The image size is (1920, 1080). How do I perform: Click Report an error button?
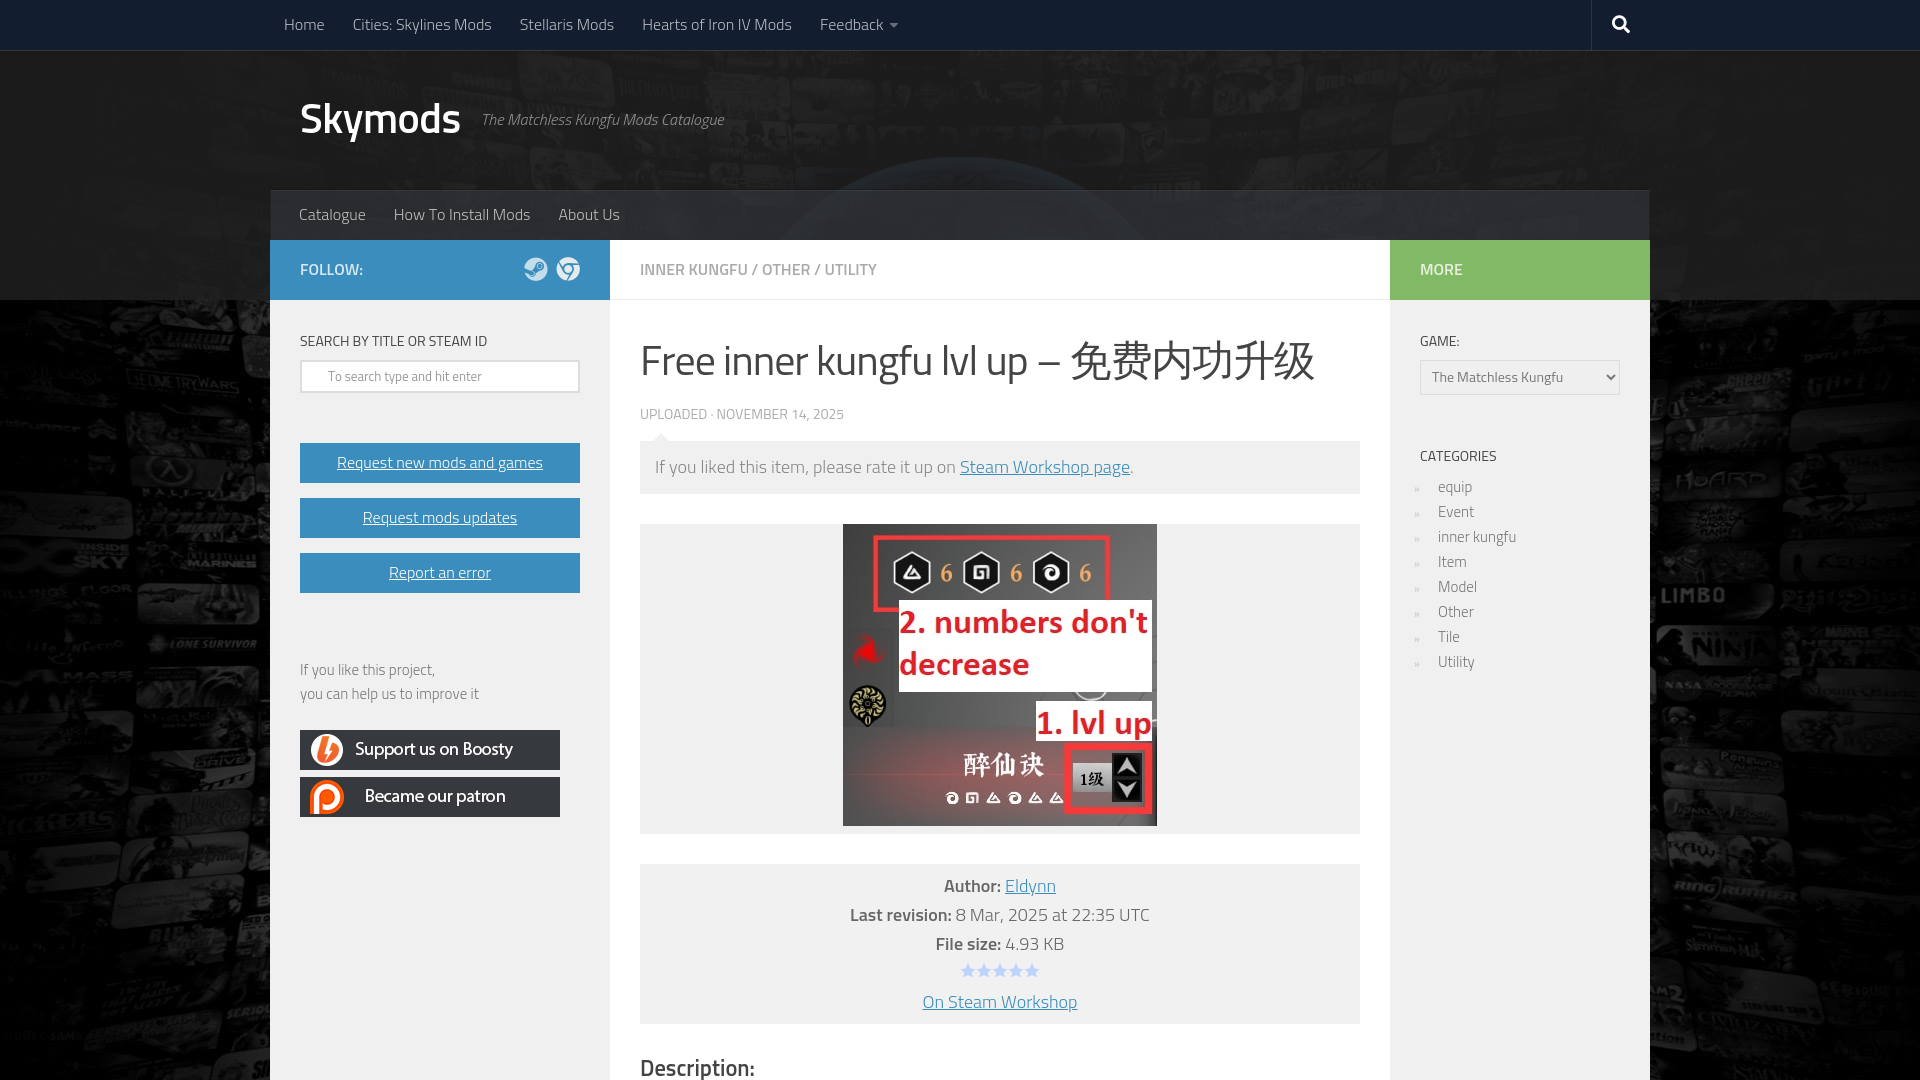(x=440, y=573)
